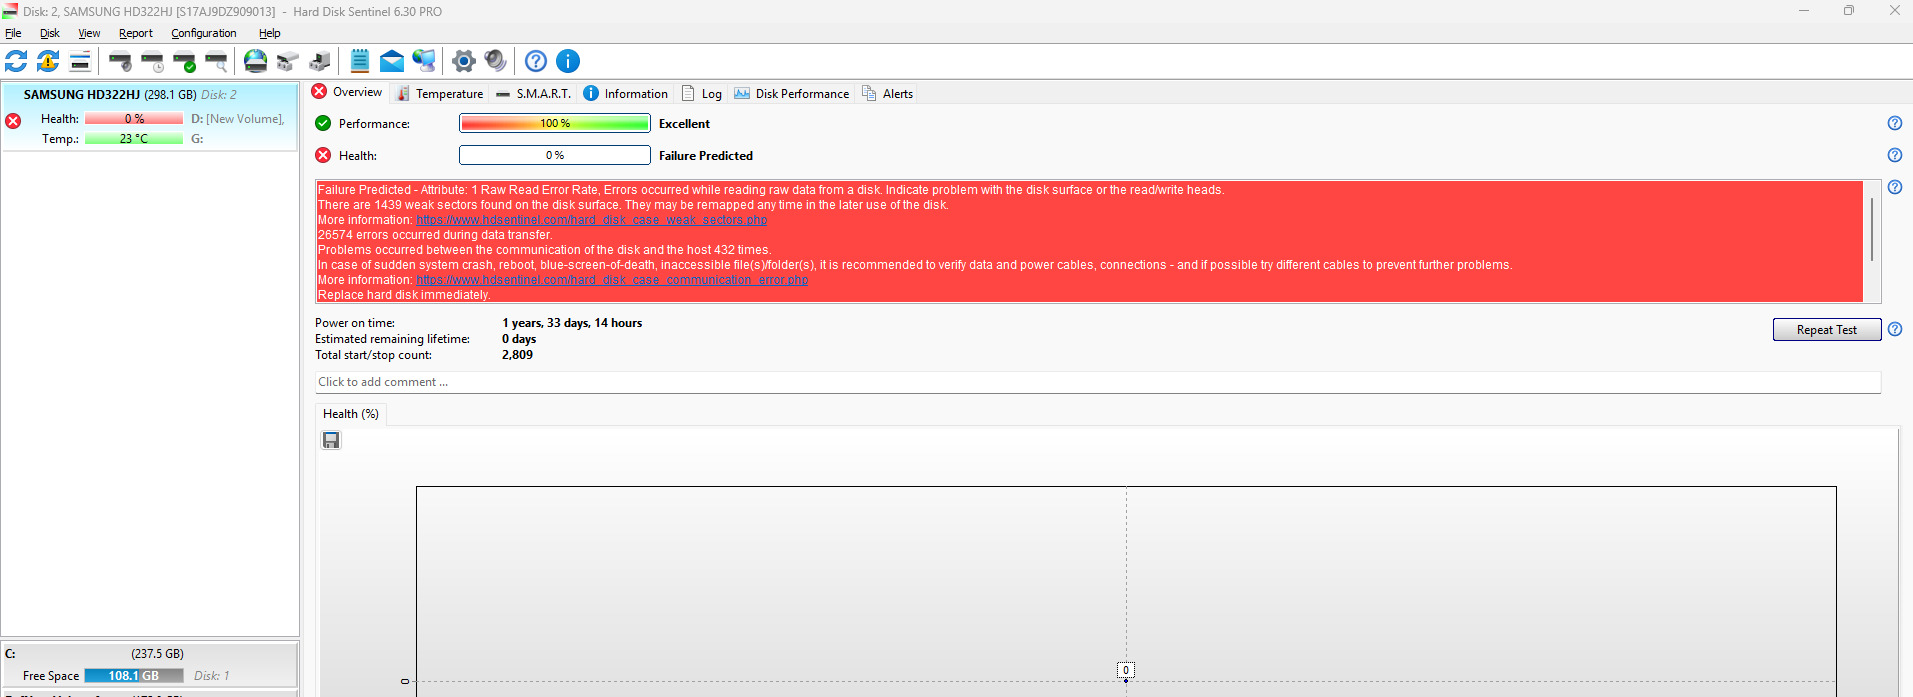Click the blue info toolbar icon

click(x=568, y=61)
